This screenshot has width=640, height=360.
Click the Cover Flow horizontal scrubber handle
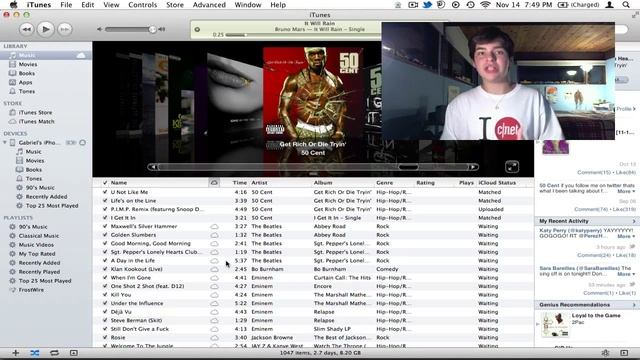tap(408, 167)
